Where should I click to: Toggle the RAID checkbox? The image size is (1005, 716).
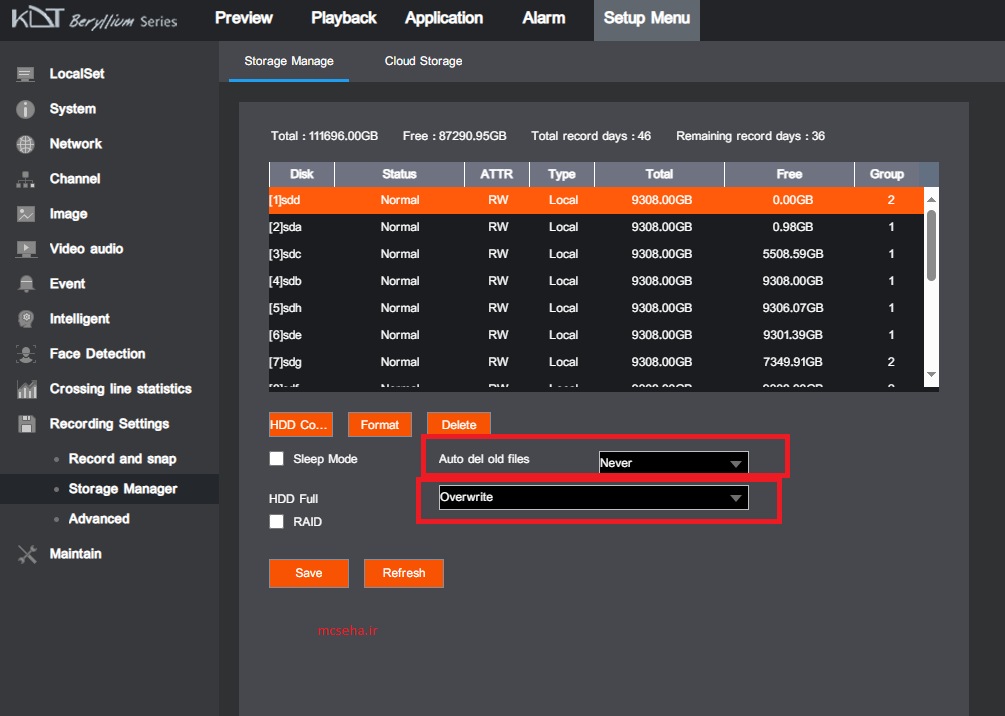click(276, 521)
